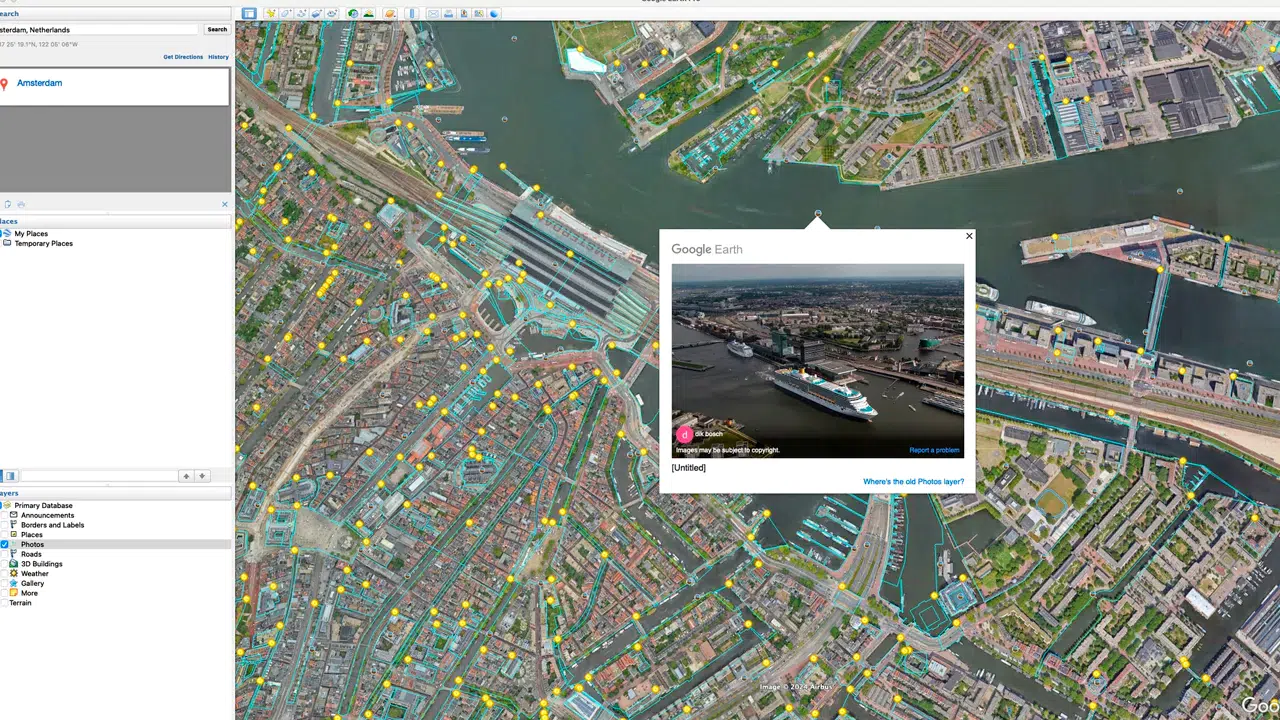Enable the 3D Buildings layer checkbox
1280x720 pixels.
coord(4,564)
